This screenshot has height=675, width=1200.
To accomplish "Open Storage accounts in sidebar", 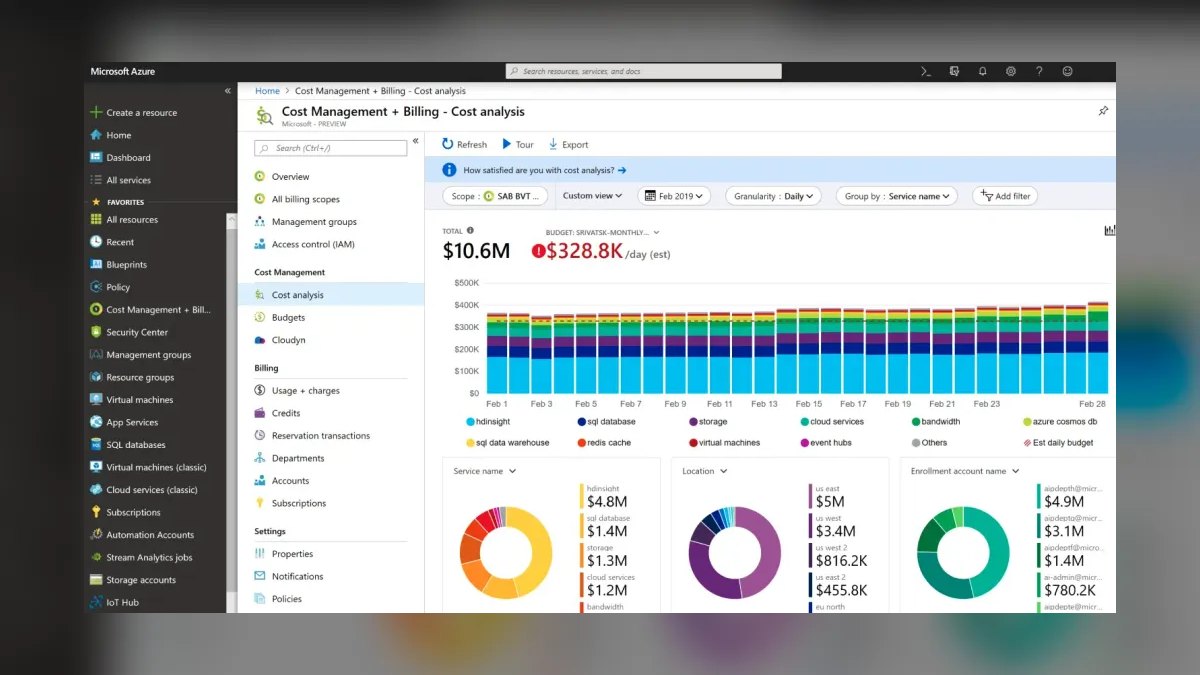I will pos(141,580).
